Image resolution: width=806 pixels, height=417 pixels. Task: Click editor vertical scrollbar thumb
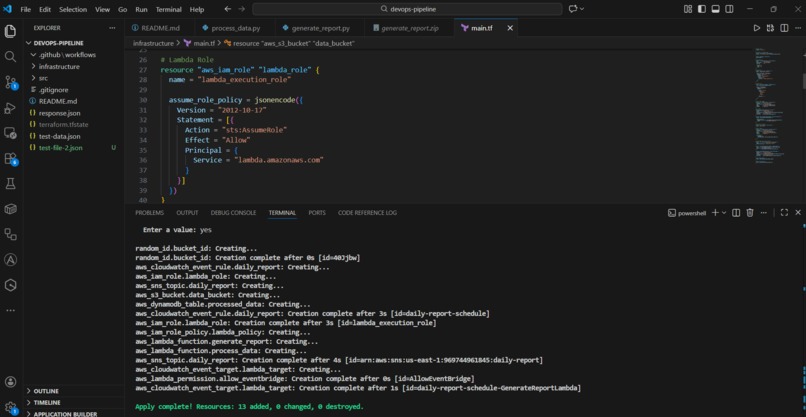(803, 81)
